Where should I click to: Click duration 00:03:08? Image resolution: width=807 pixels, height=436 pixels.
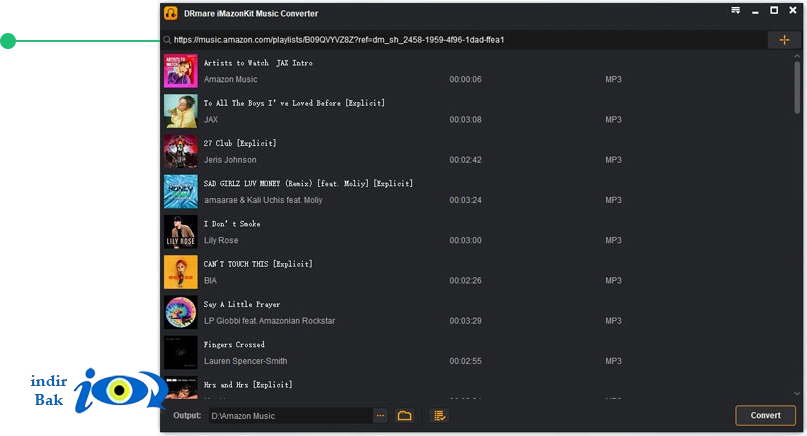point(465,119)
